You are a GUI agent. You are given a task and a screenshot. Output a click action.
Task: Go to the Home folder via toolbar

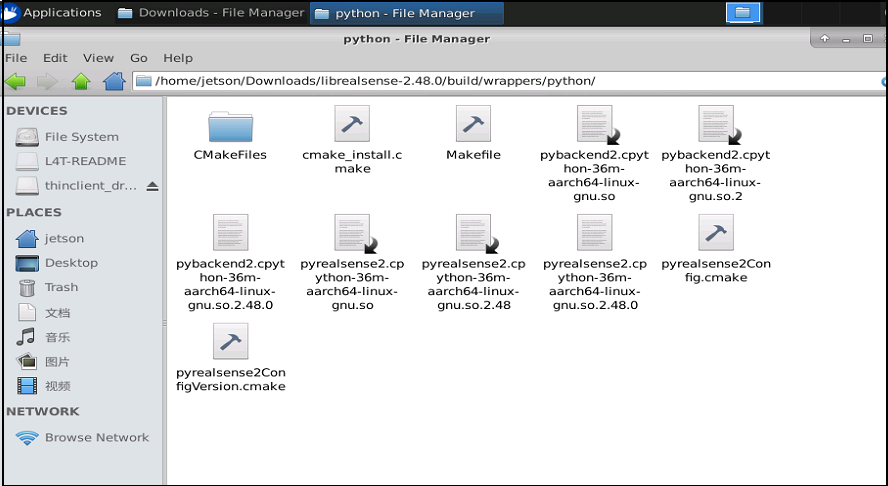[114, 82]
